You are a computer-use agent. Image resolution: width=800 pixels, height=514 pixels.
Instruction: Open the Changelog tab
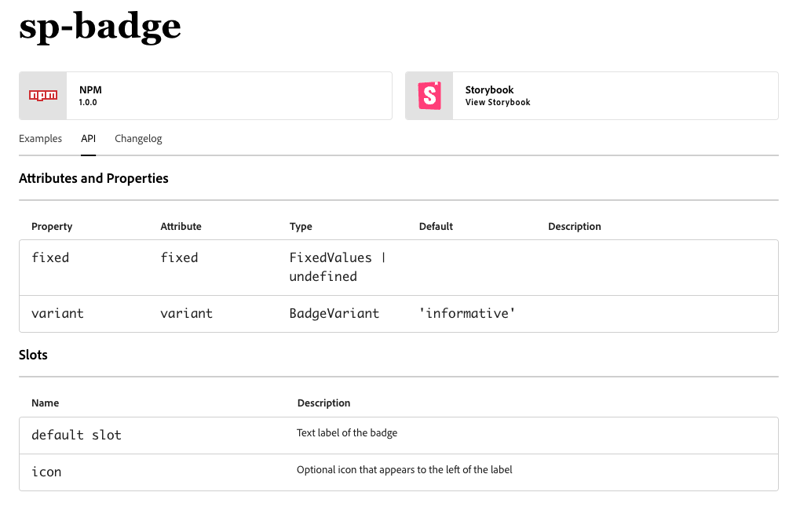138,139
